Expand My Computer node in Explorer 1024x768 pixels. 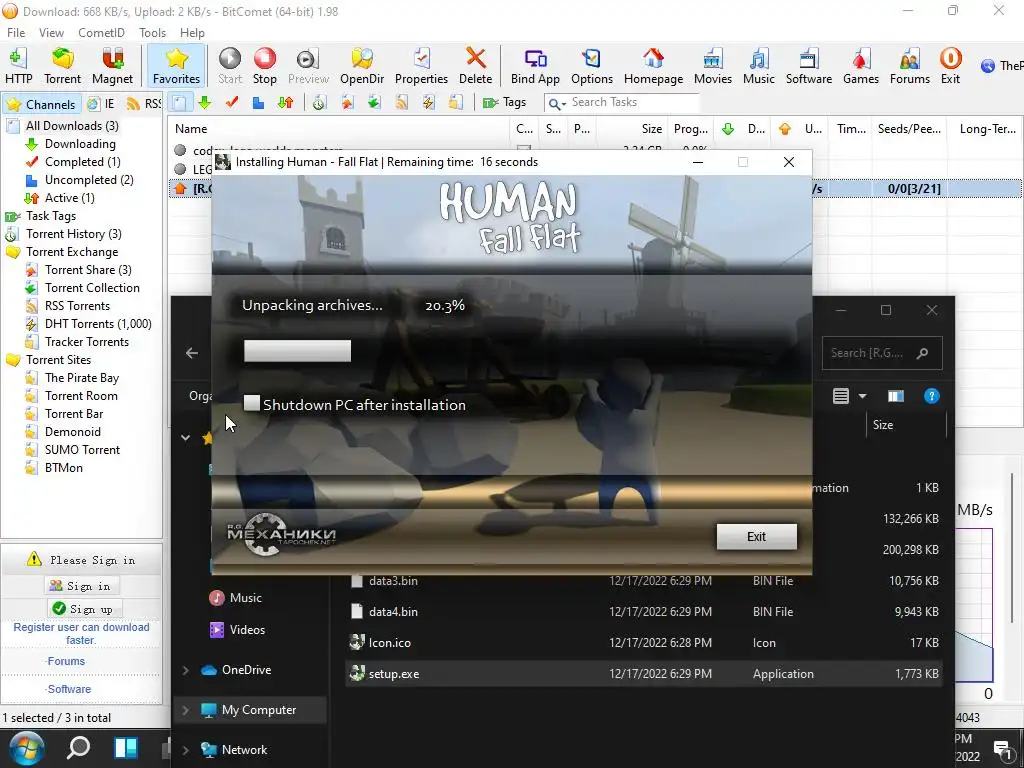coord(185,710)
